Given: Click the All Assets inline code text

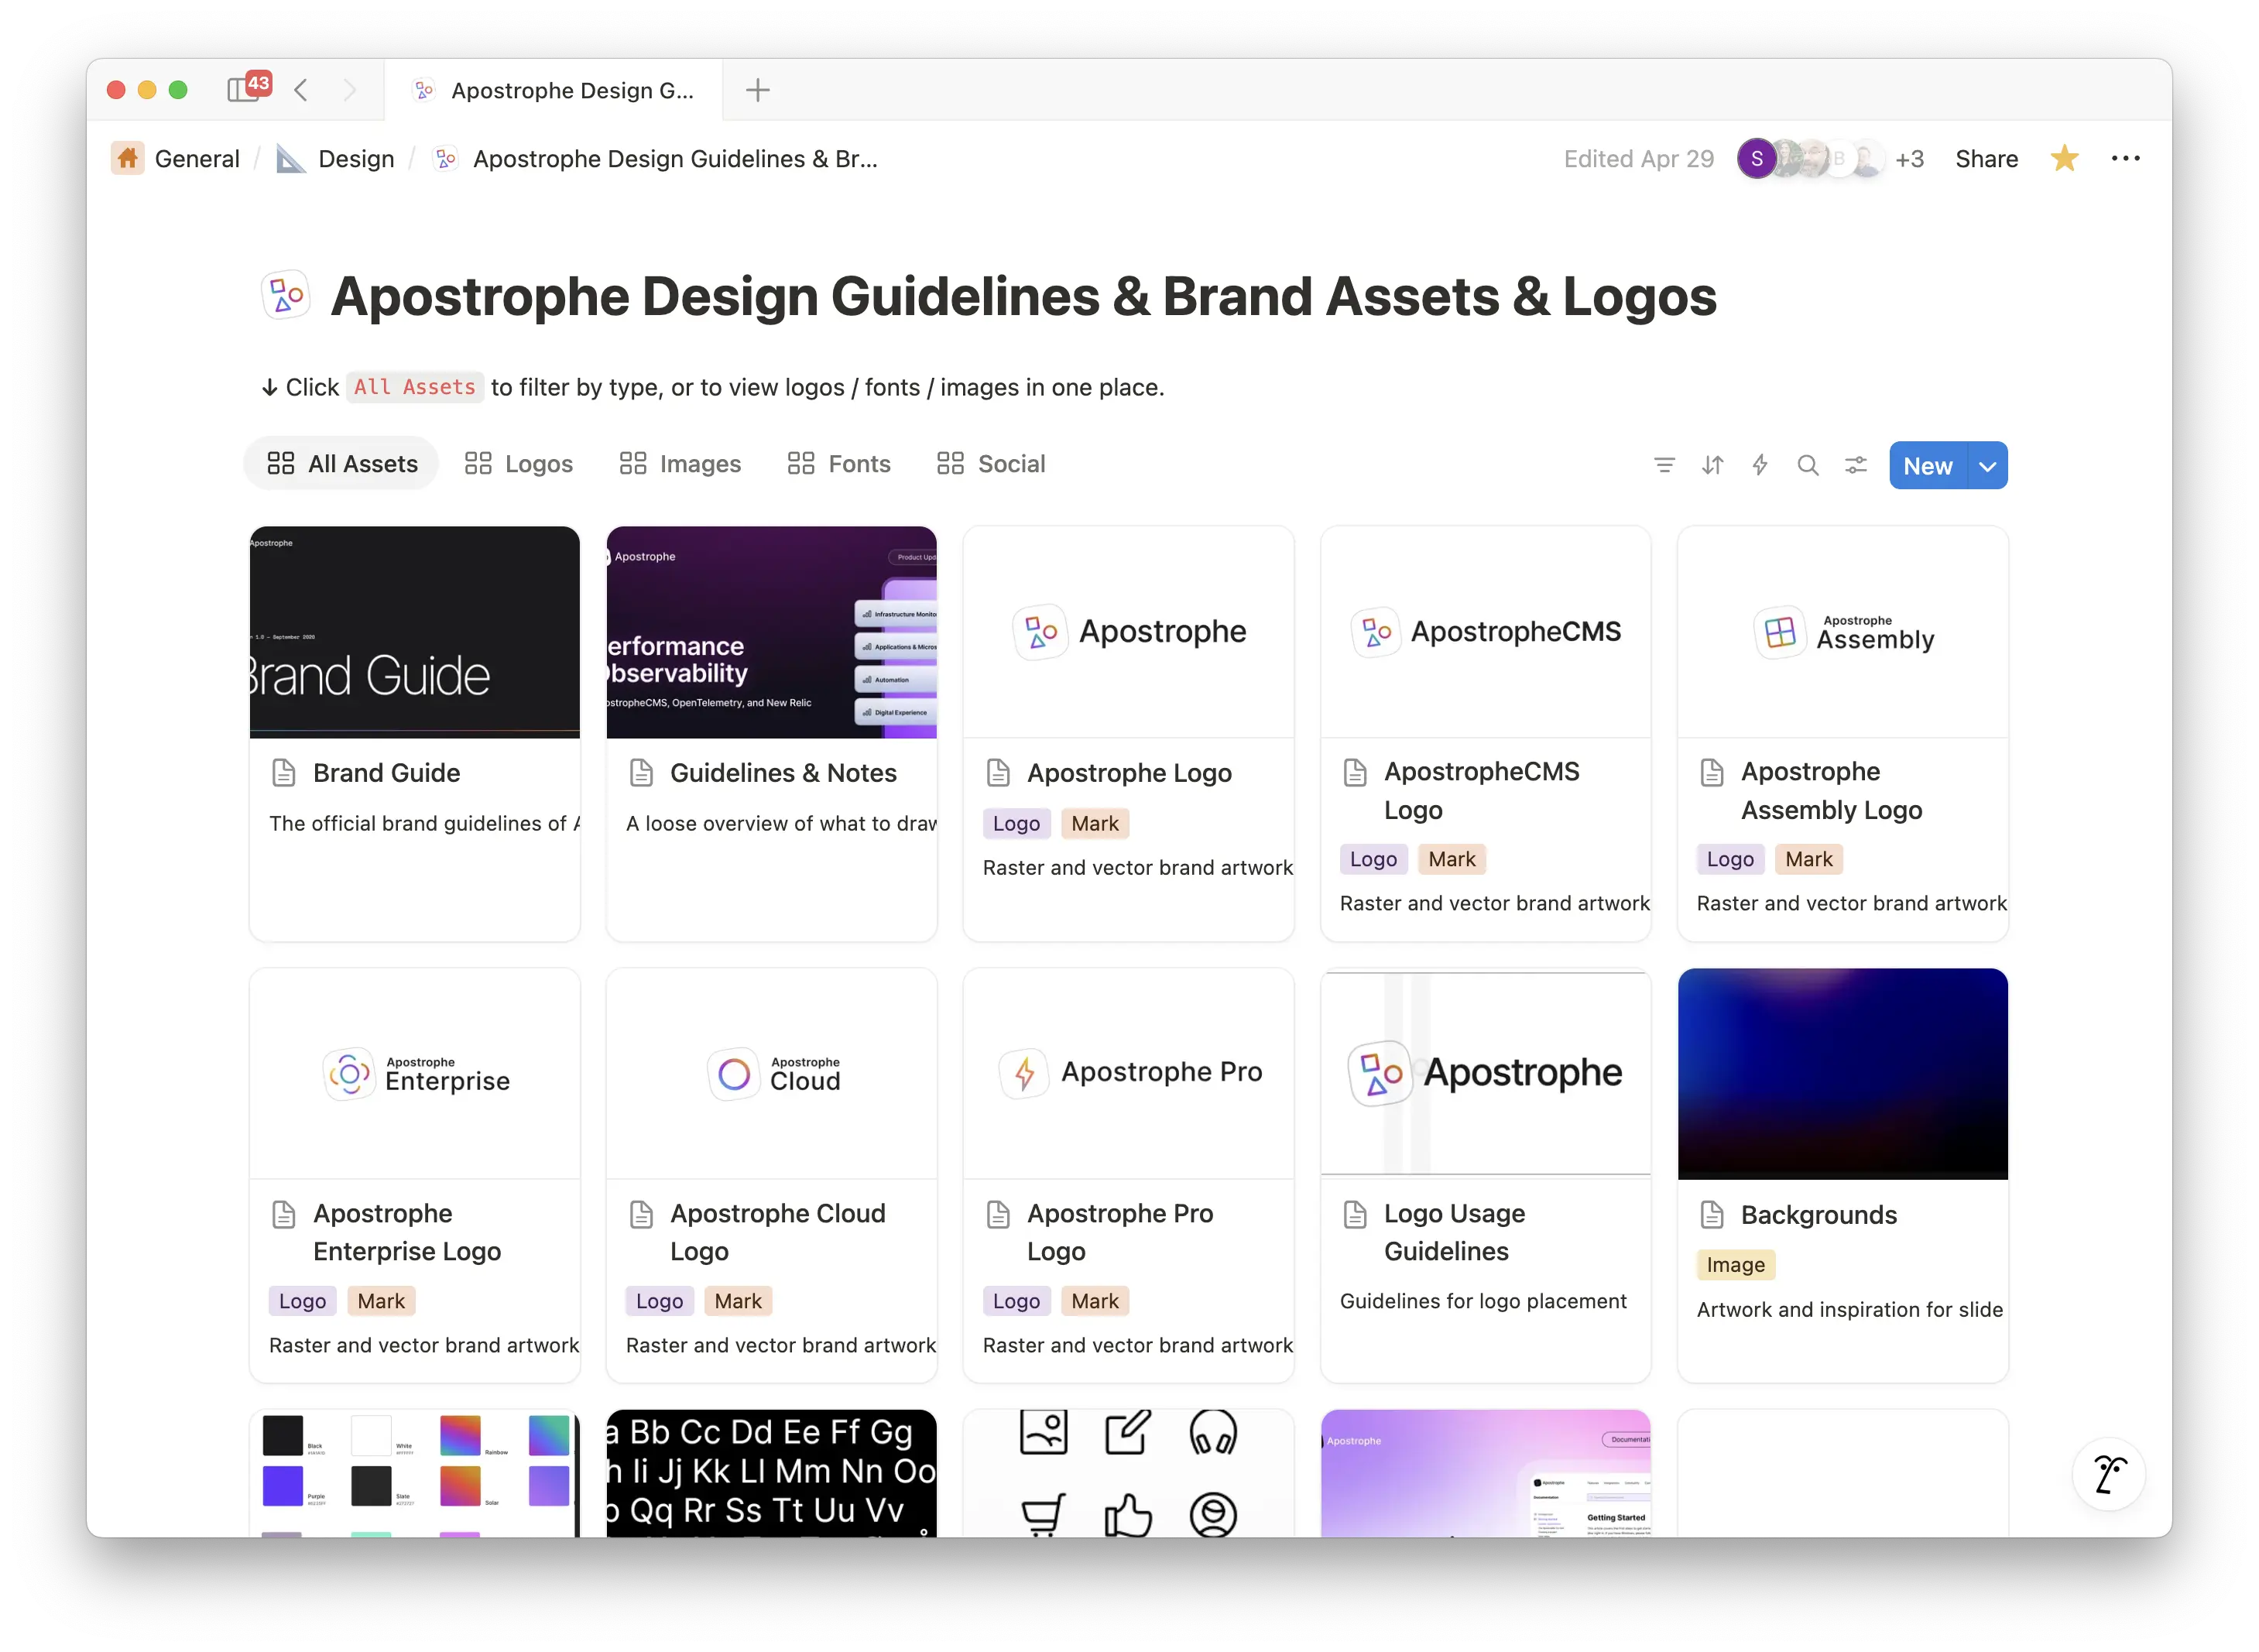Looking at the screenshot, I should coord(415,387).
